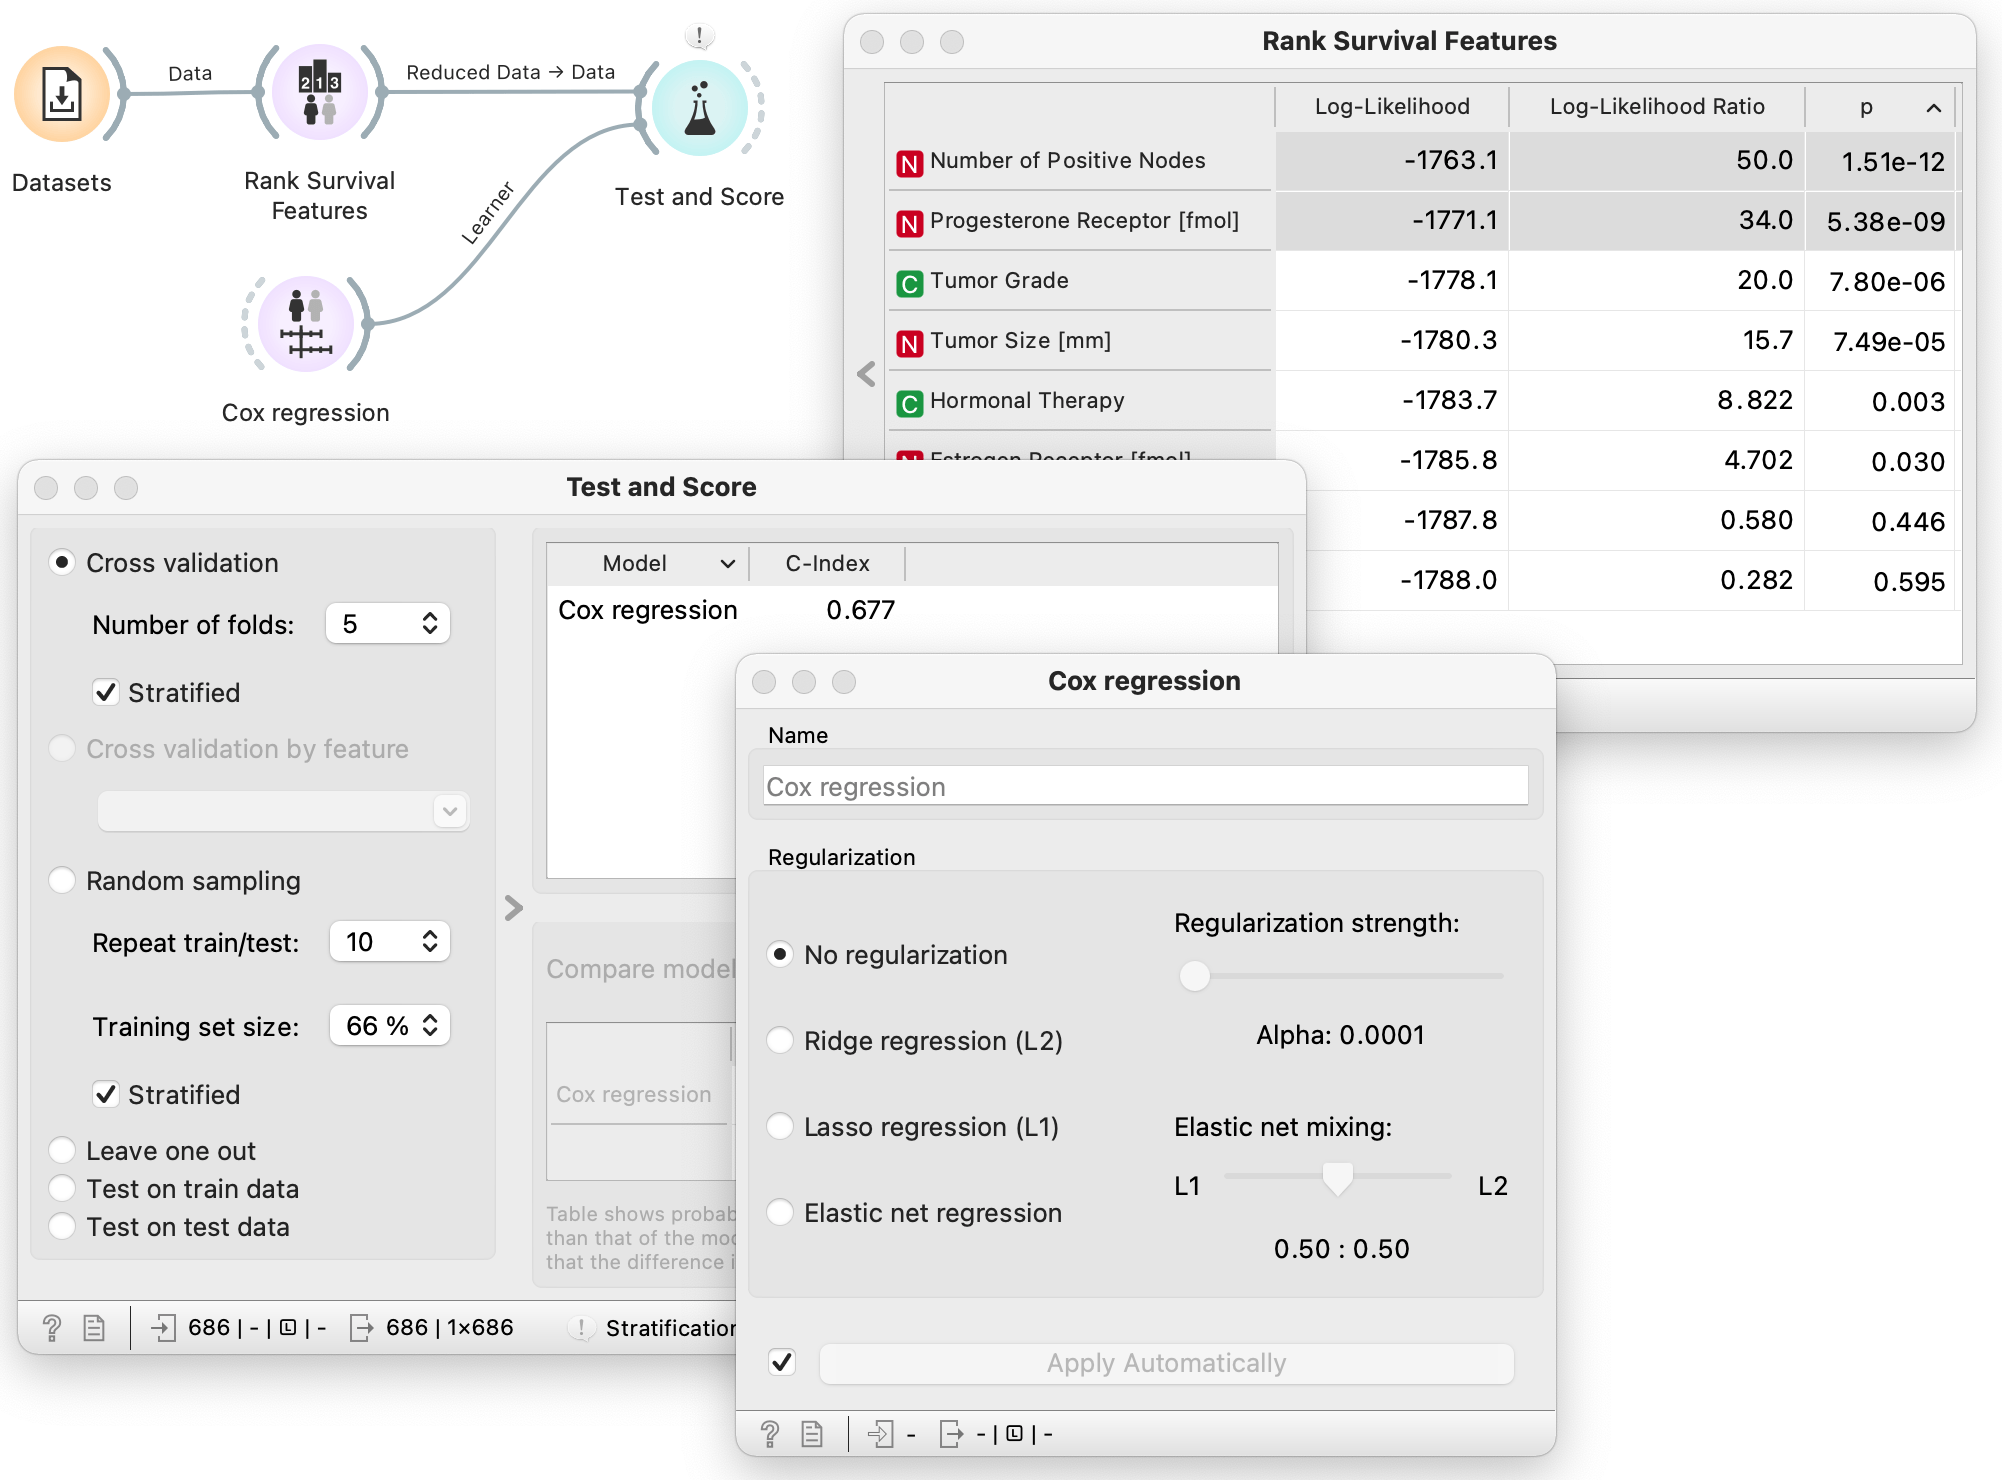Viewport: 2002px width, 1480px height.
Task: Click the Datasets widget icon
Action: point(62,95)
